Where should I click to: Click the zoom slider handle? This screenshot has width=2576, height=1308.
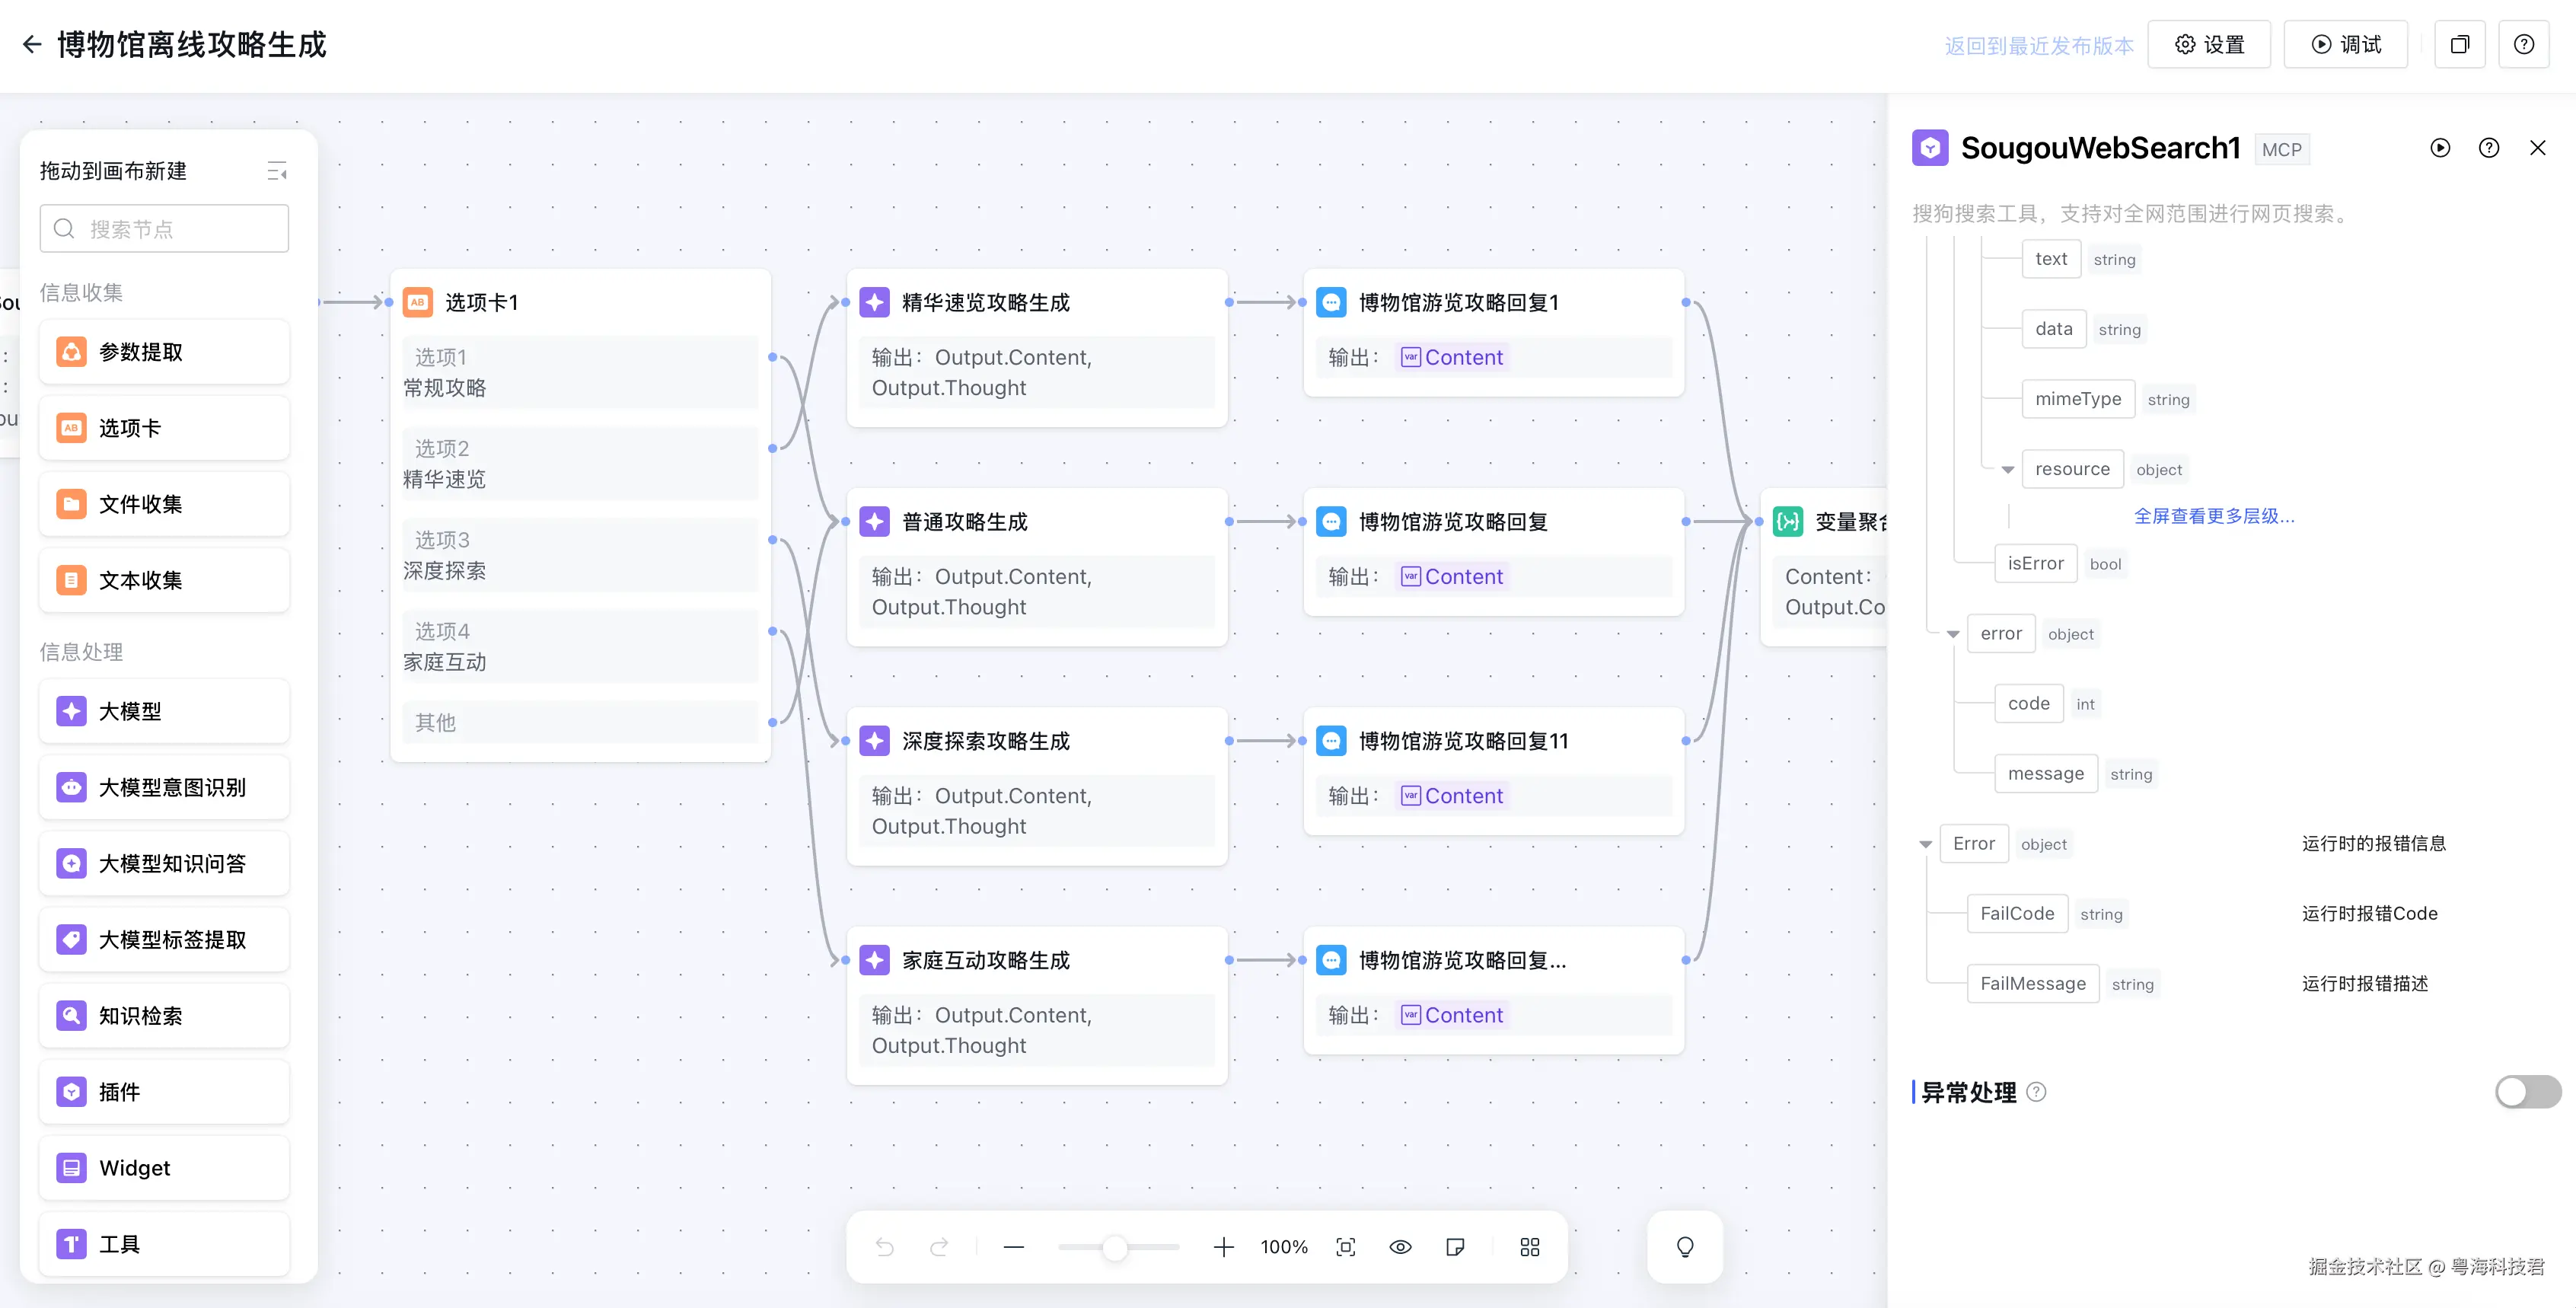pyautogui.click(x=1115, y=1246)
